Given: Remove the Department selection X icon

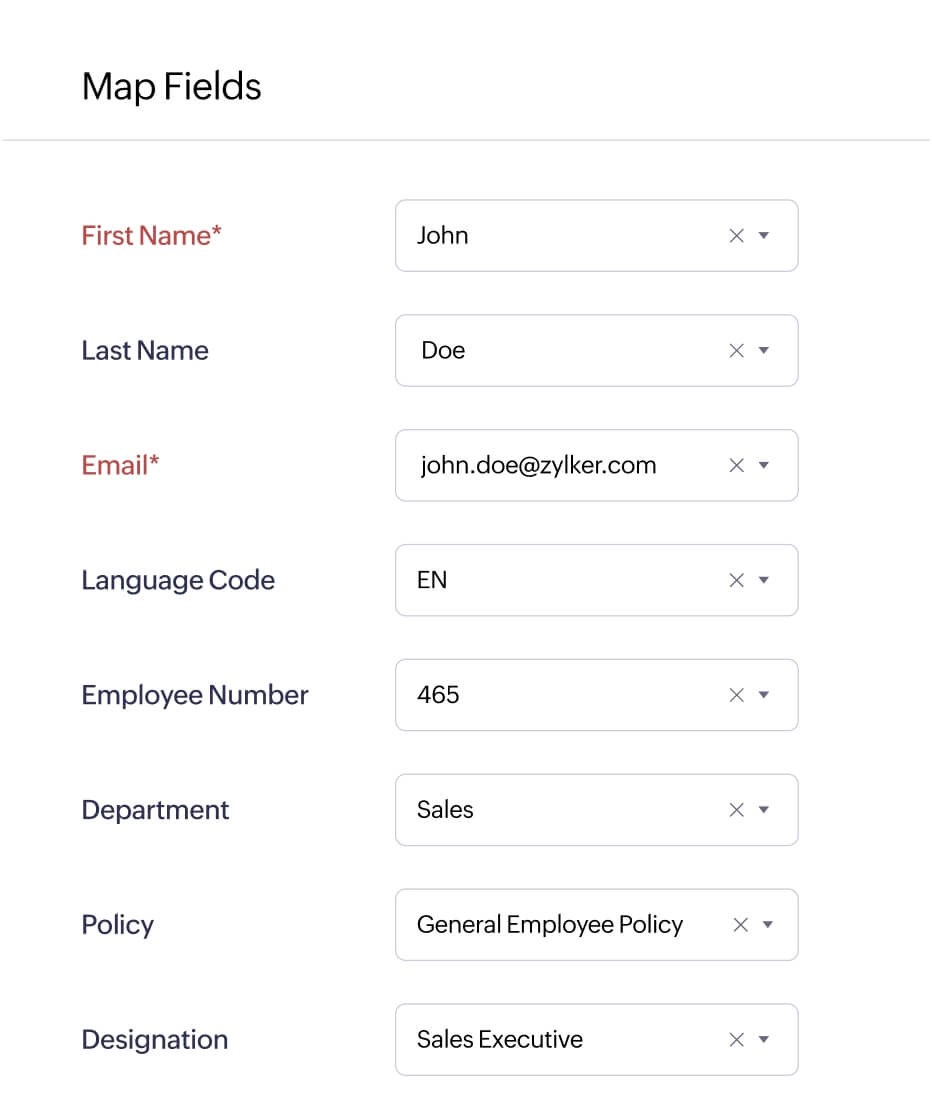Looking at the screenshot, I should (737, 810).
